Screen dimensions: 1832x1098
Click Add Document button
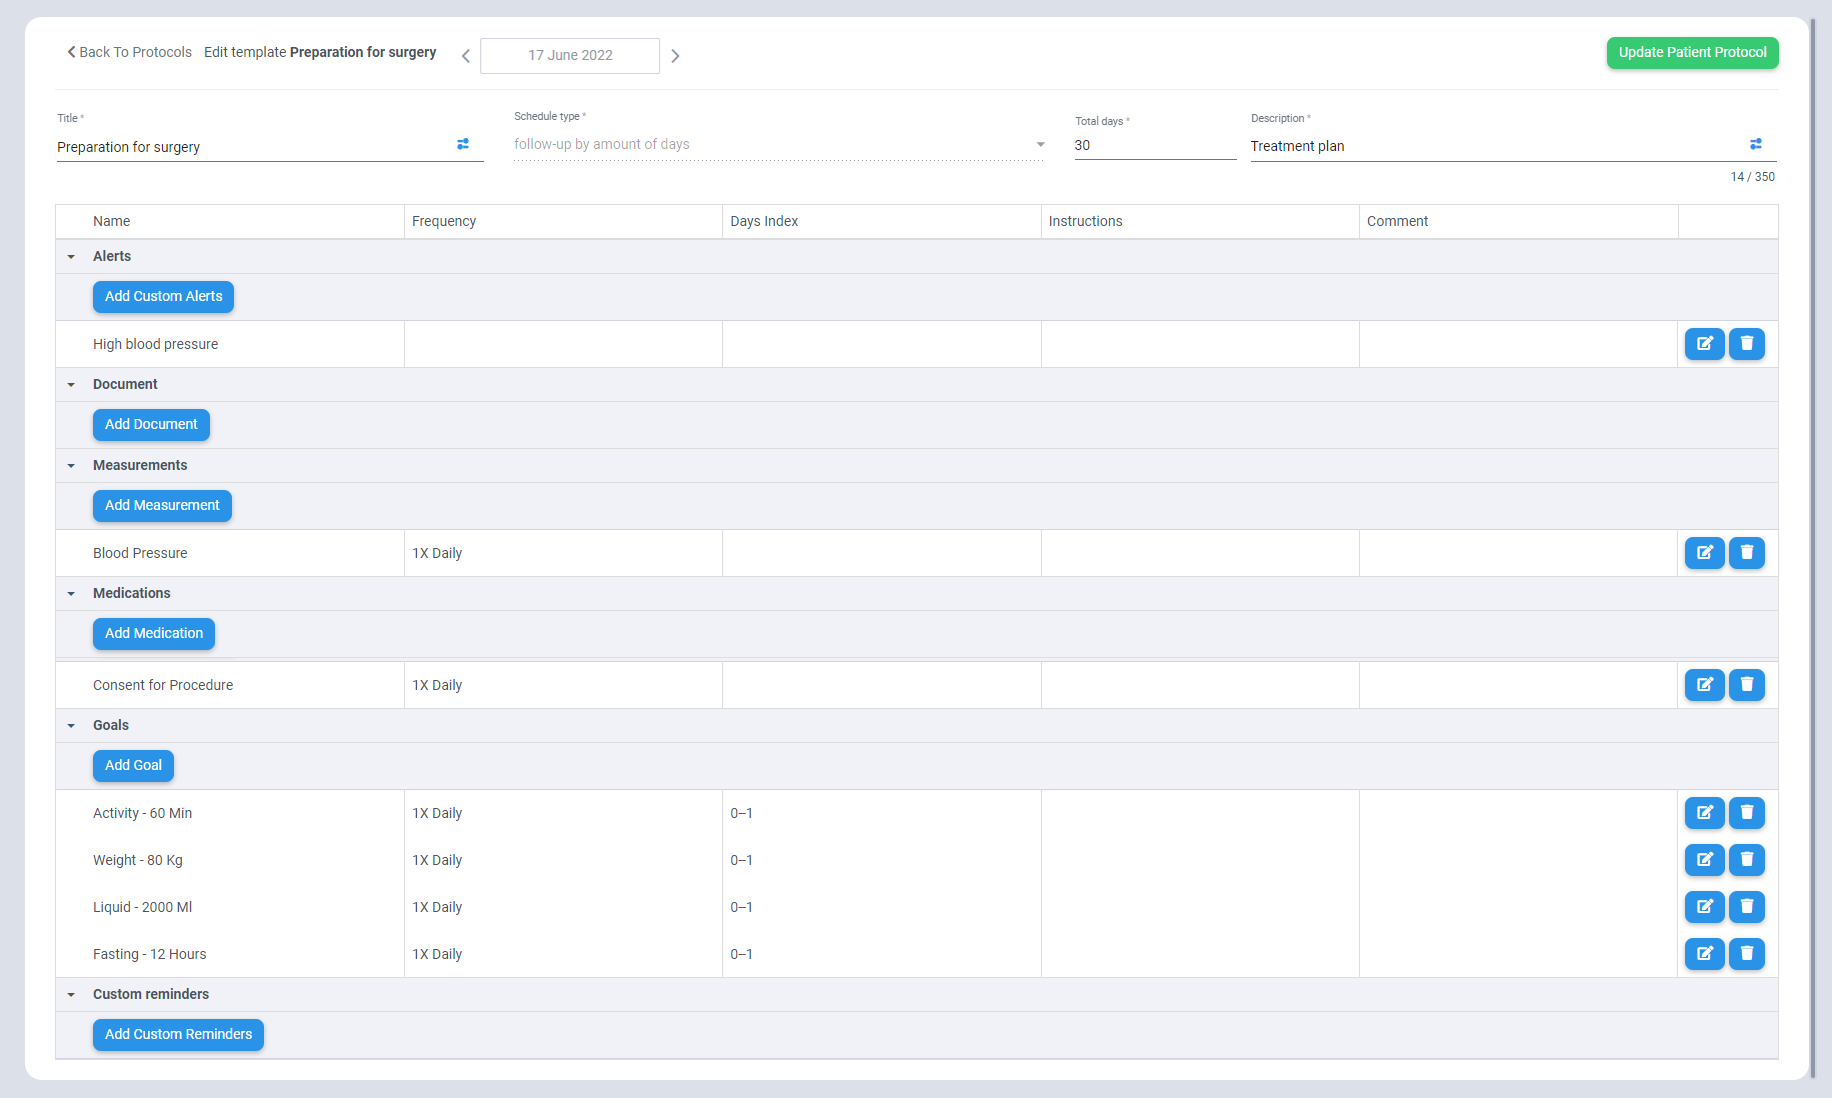click(x=151, y=425)
